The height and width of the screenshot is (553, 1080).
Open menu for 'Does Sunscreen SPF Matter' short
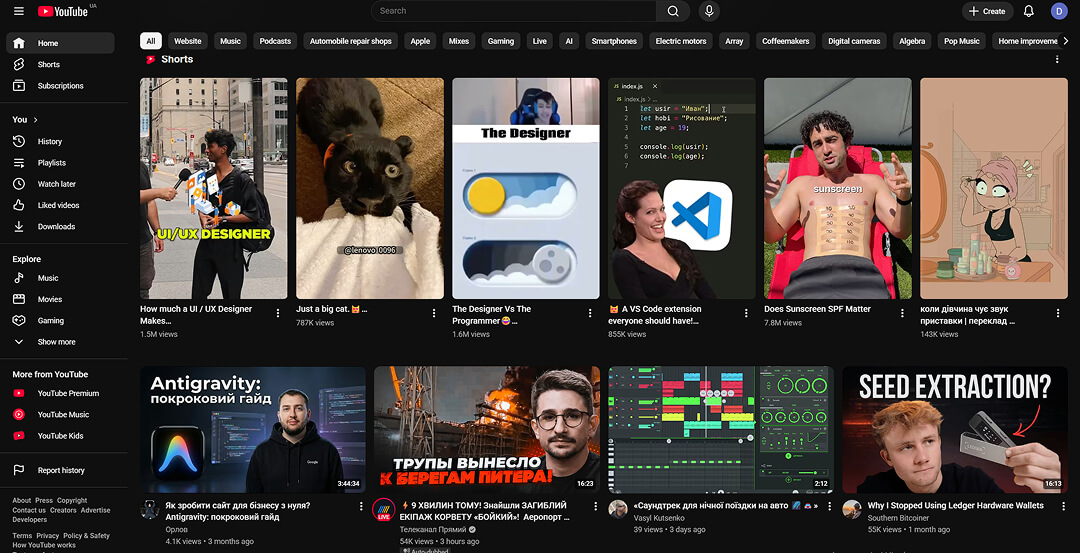point(902,313)
